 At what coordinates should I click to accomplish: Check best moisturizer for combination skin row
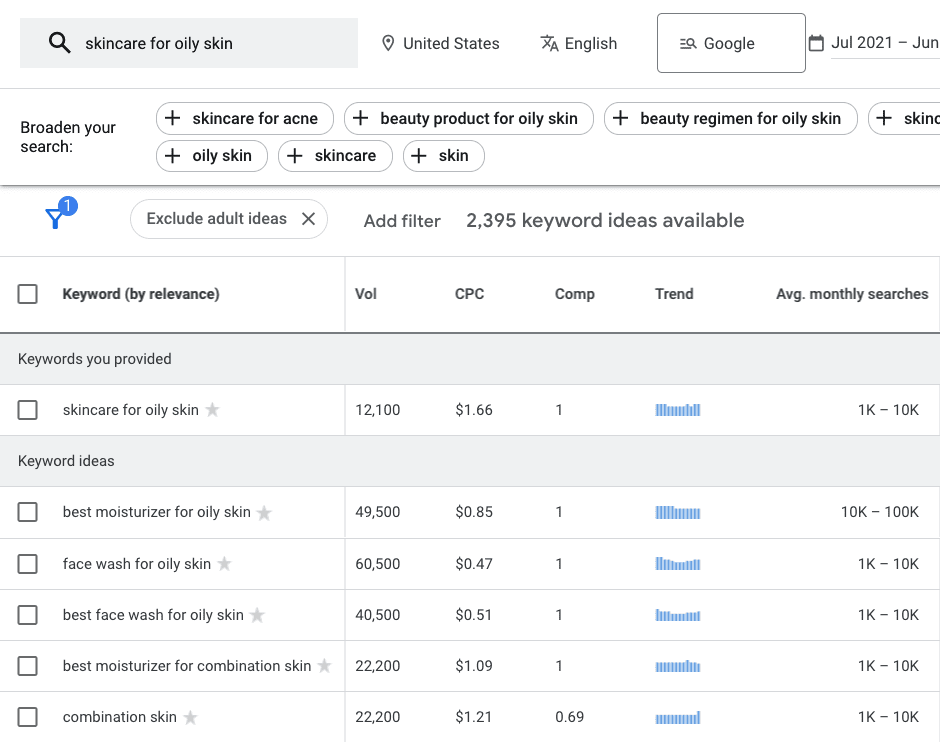point(28,666)
